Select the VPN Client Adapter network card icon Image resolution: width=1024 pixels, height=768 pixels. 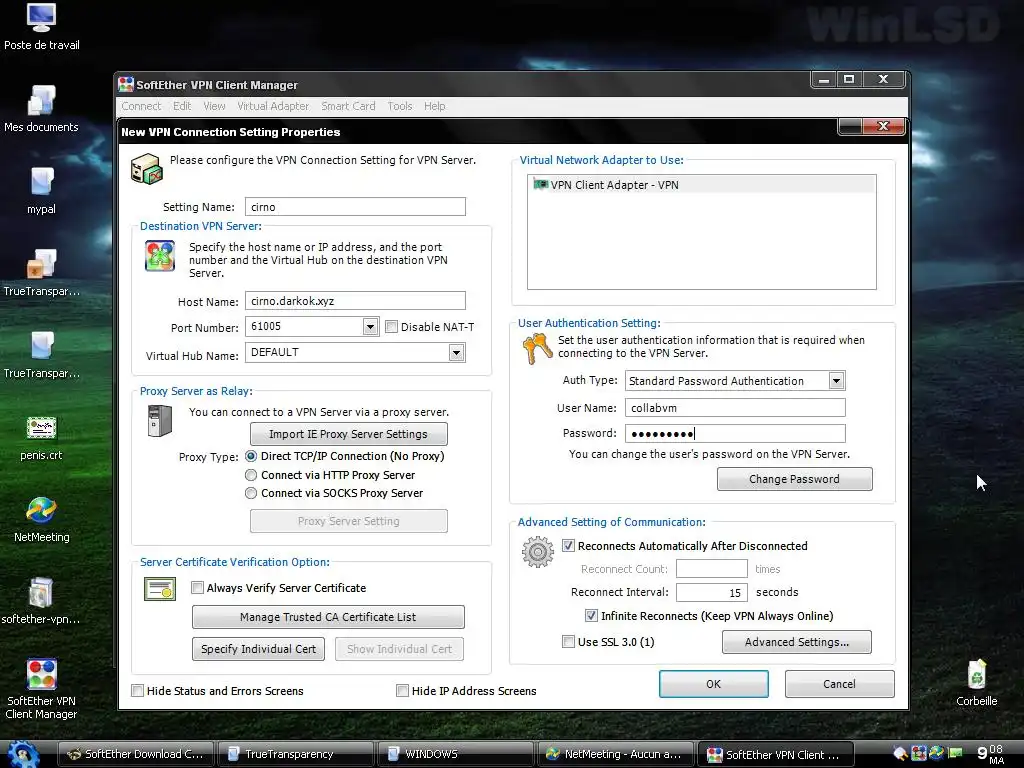pos(541,185)
